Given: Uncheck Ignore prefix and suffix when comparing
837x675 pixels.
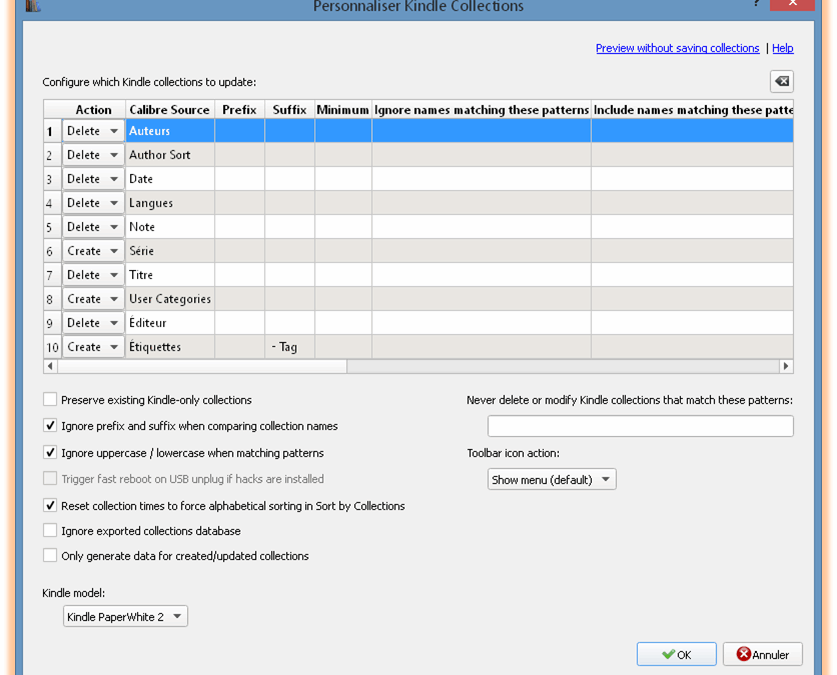Looking at the screenshot, I should point(50,425).
